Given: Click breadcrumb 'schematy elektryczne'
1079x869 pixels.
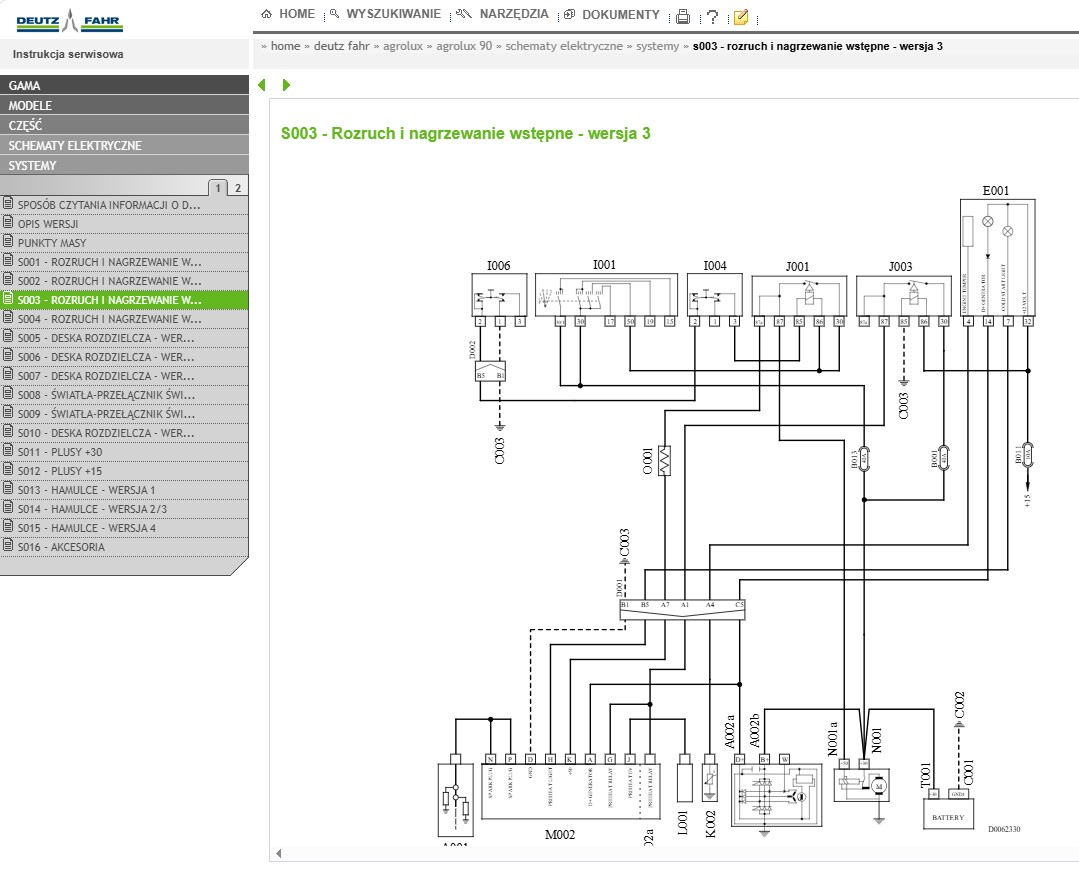Looking at the screenshot, I should point(564,46).
